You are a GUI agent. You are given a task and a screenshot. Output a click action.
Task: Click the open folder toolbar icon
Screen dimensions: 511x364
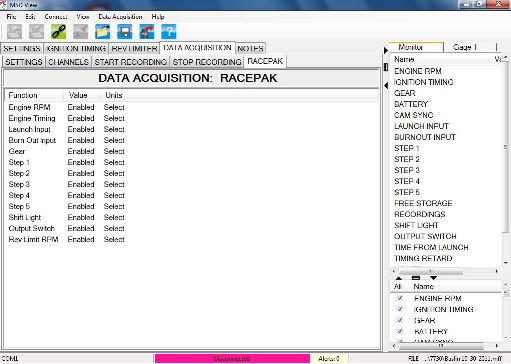(103, 32)
